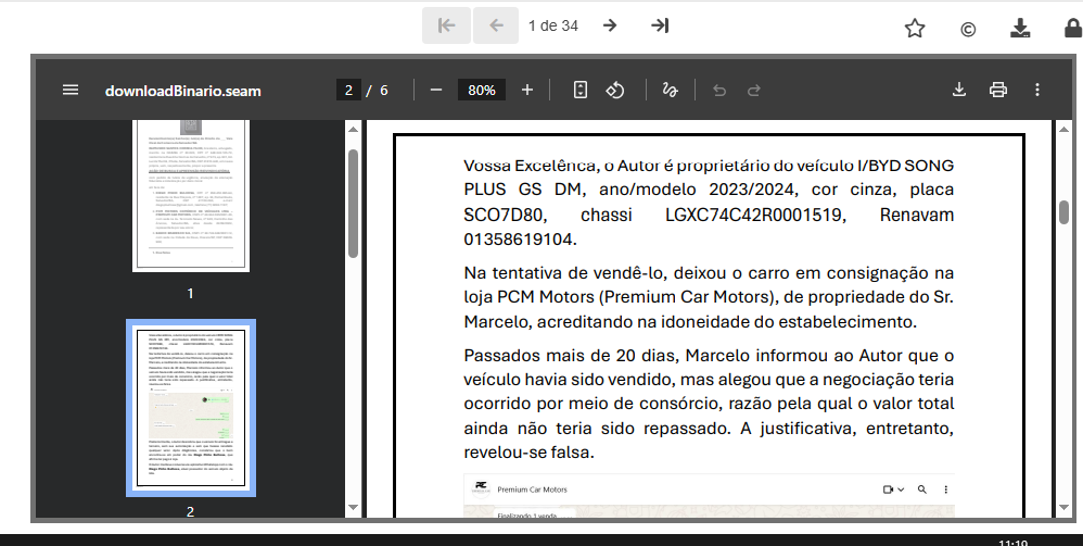
Task: Download document using top-bar download icon
Action: point(1020,28)
